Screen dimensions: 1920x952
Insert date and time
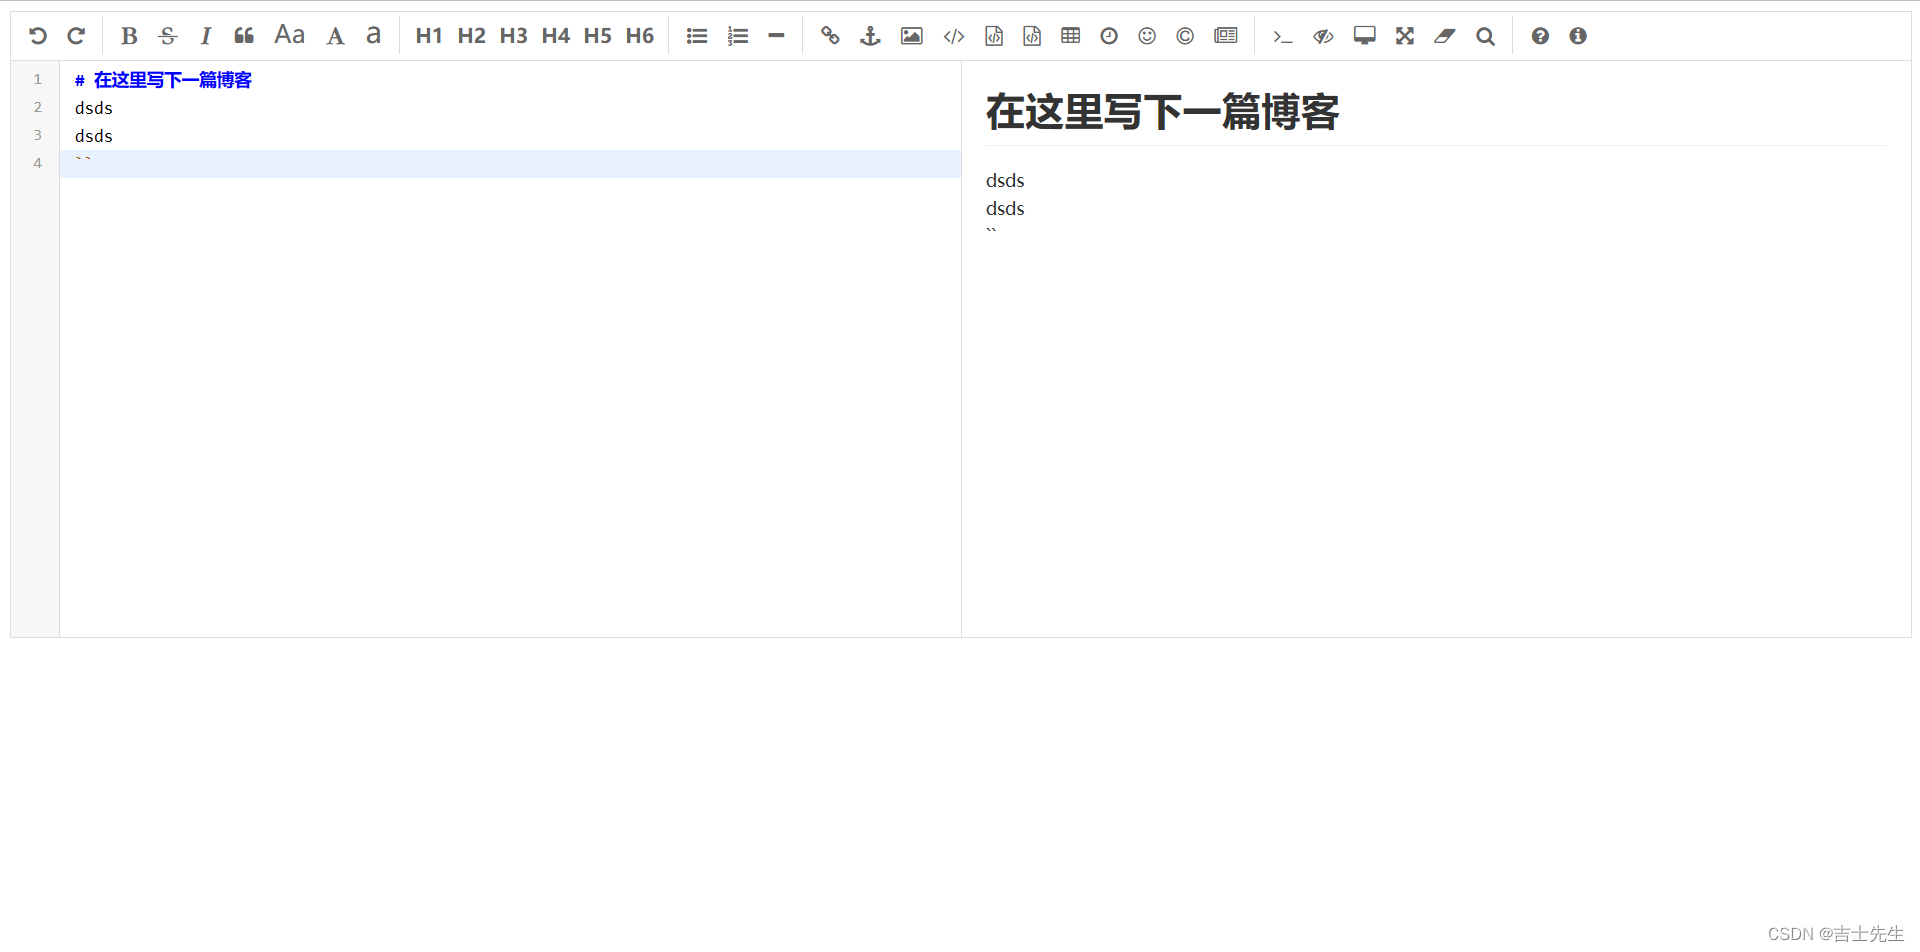pyautogui.click(x=1109, y=36)
